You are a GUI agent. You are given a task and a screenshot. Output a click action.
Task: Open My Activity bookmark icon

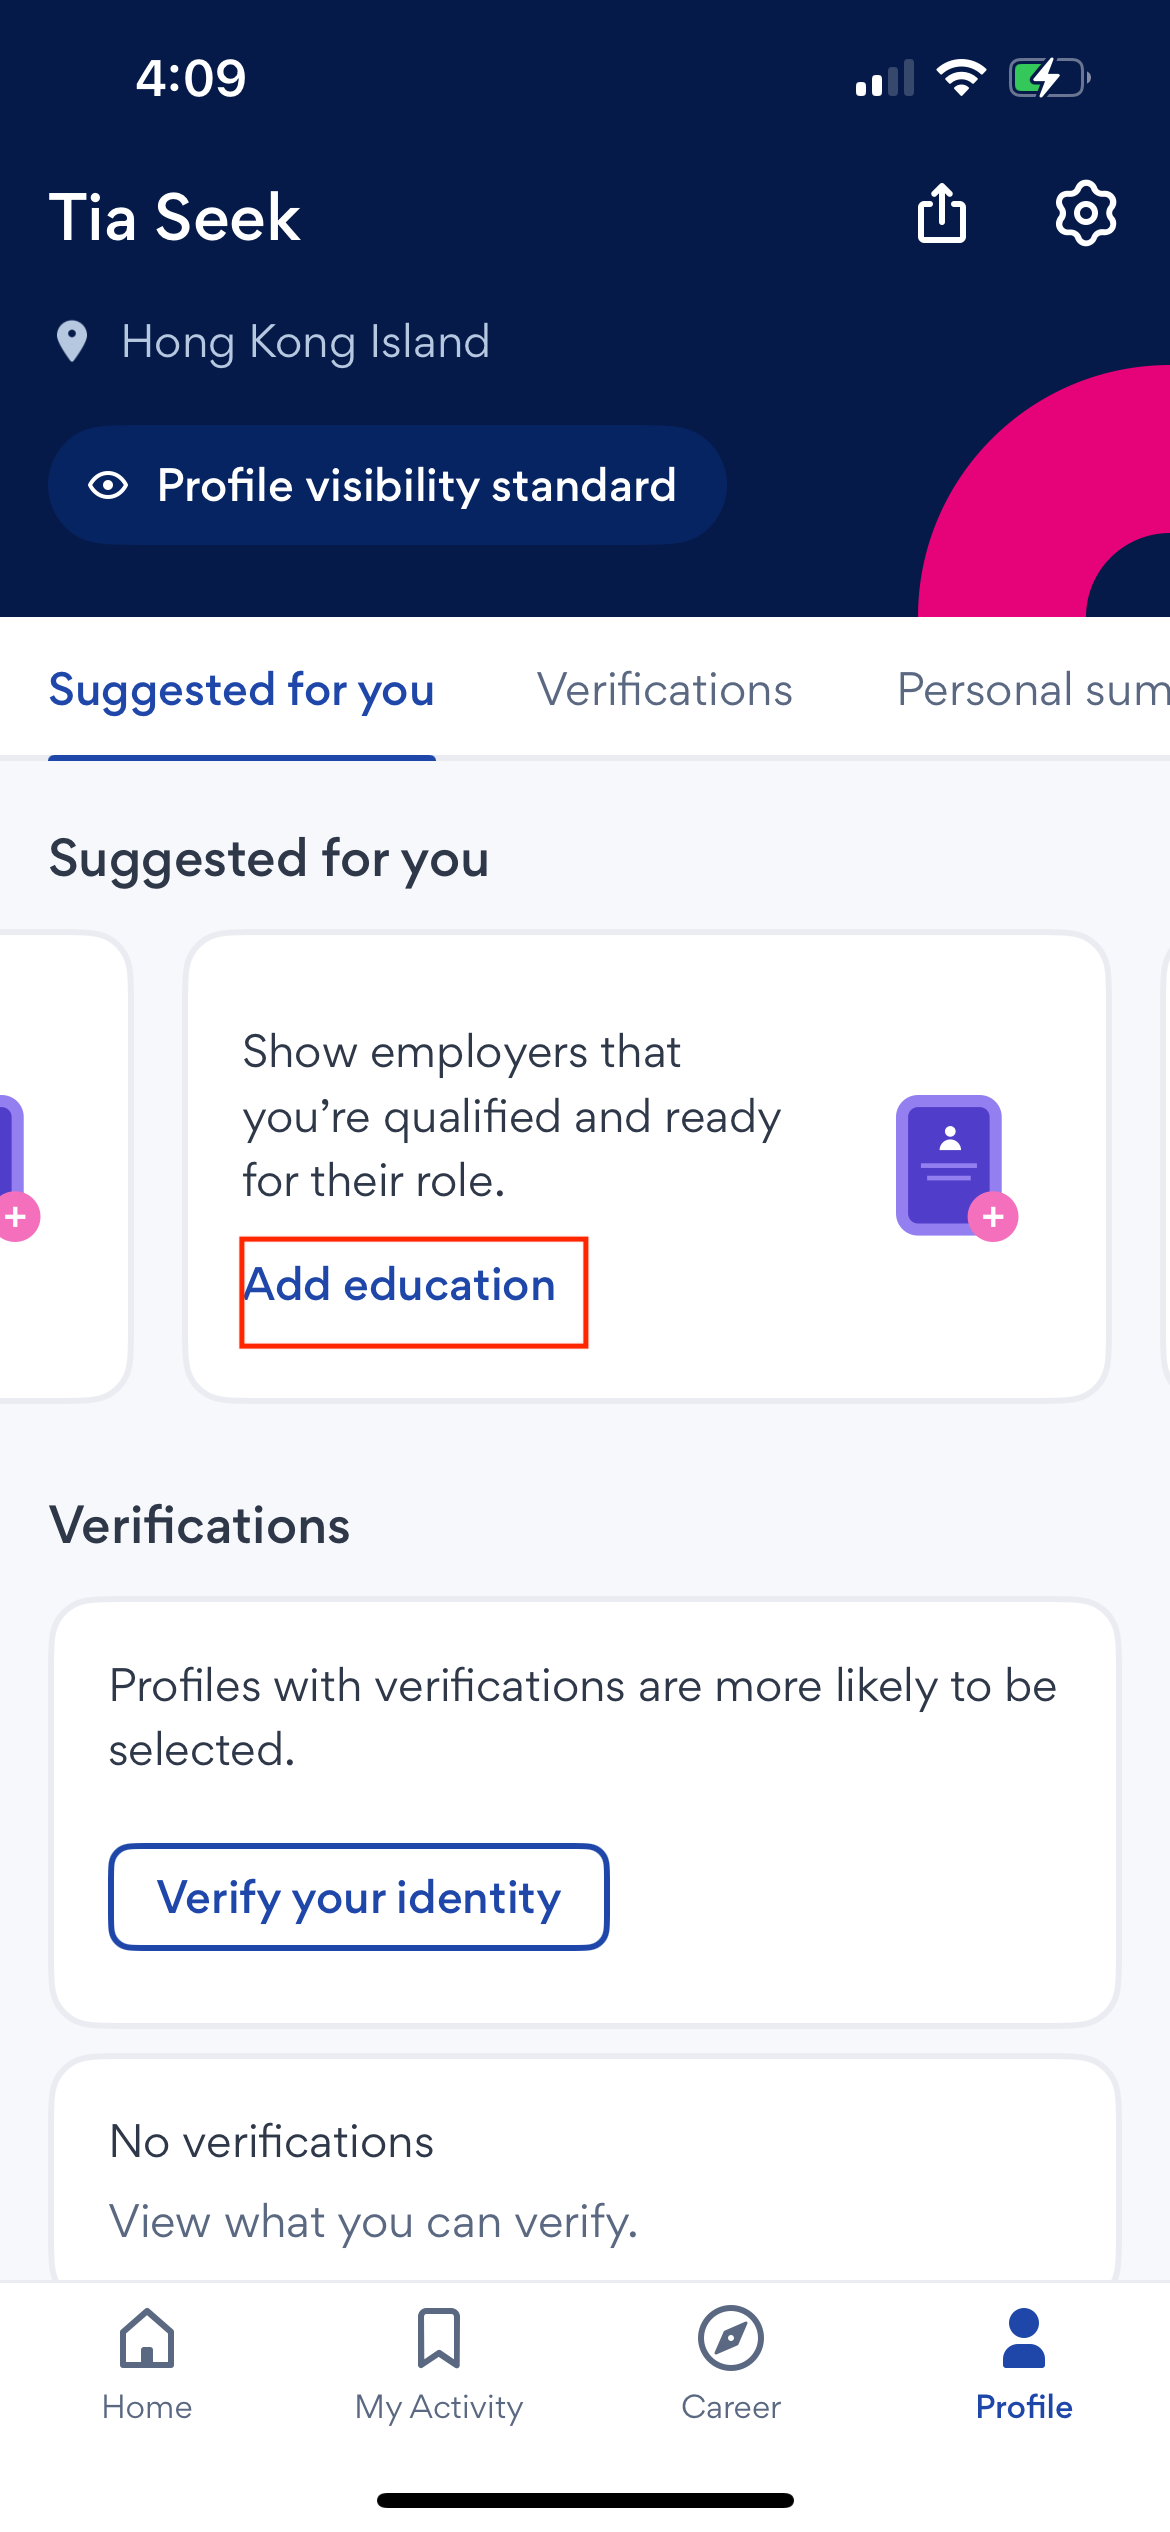point(439,2339)
